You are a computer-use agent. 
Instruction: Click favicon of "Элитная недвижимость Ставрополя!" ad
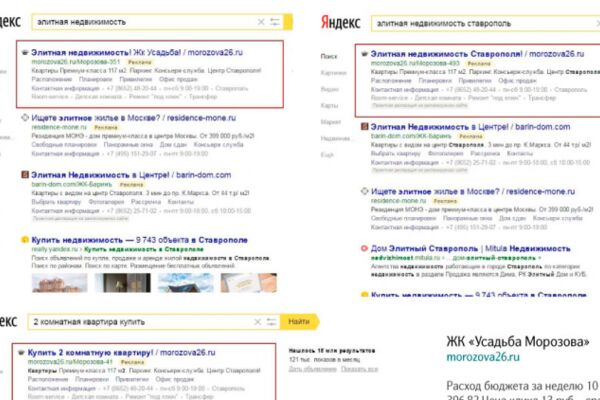point(364,54)
